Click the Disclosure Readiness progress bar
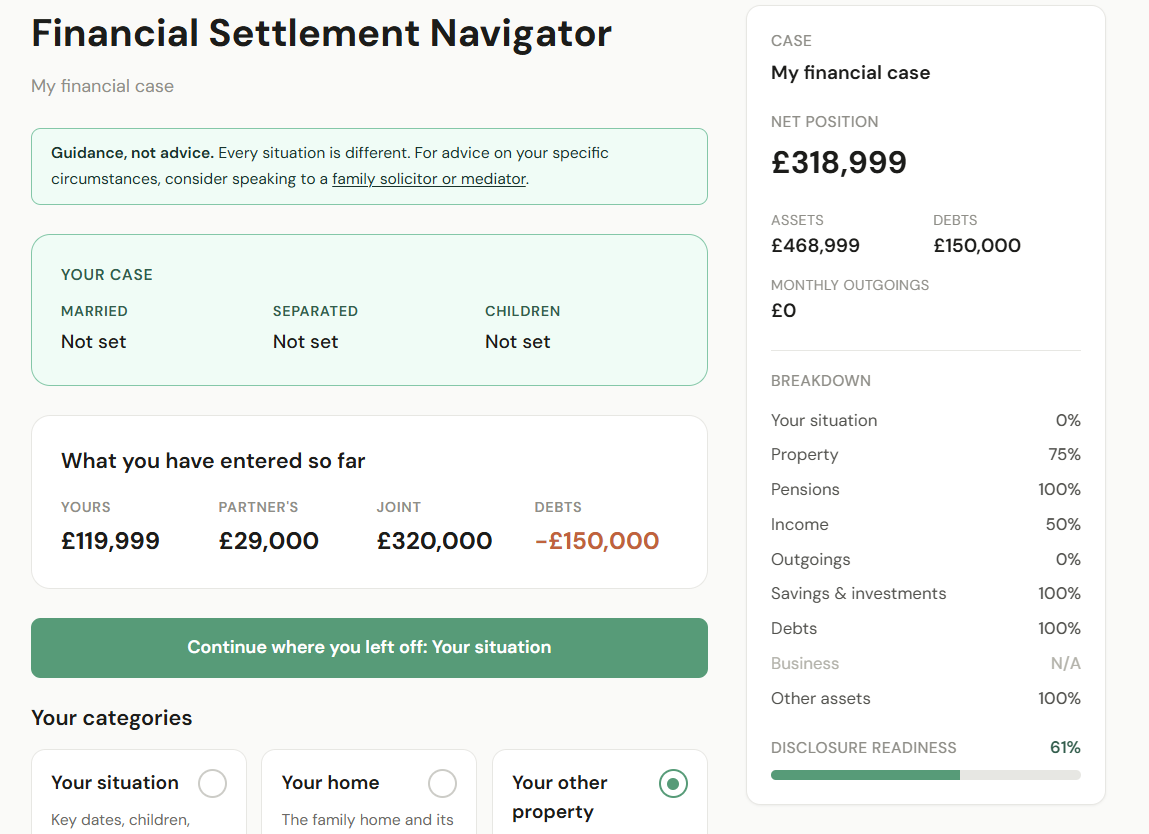1149x834 pixels. pos(925,775)
